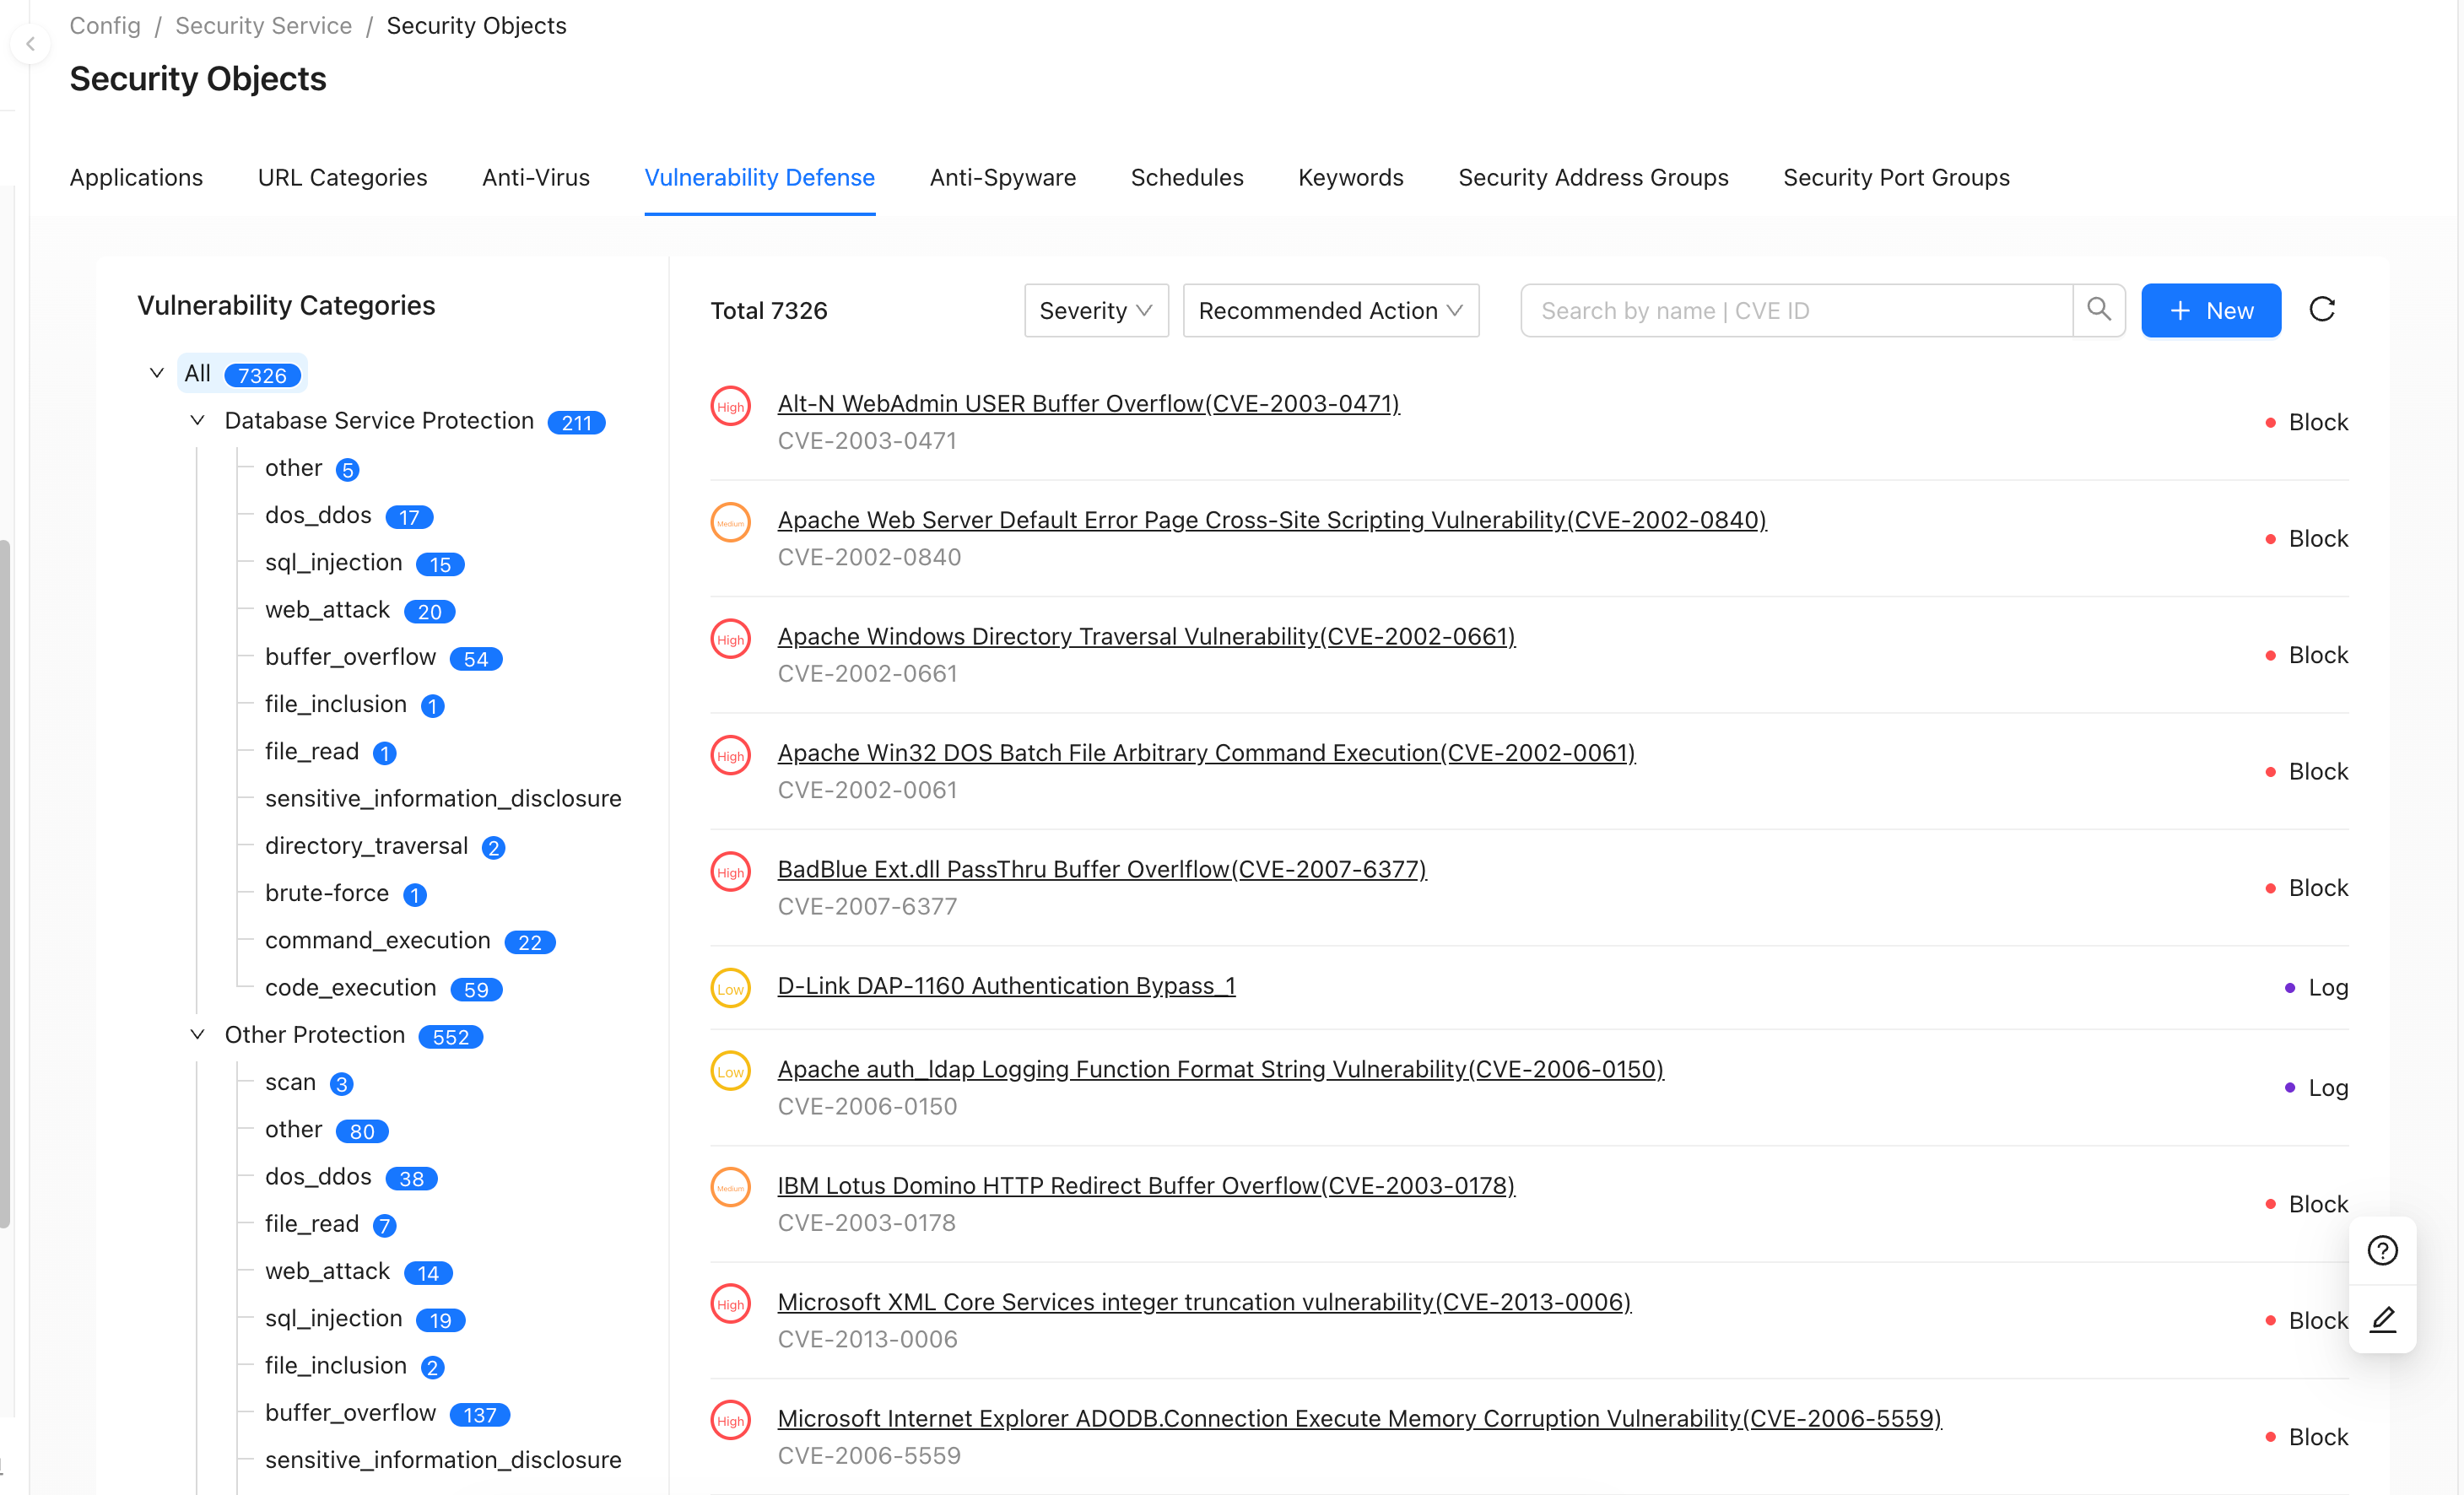Collapse the sidebar with the back arrow
Screen dimensions: 2464x1495
point(30,43)
